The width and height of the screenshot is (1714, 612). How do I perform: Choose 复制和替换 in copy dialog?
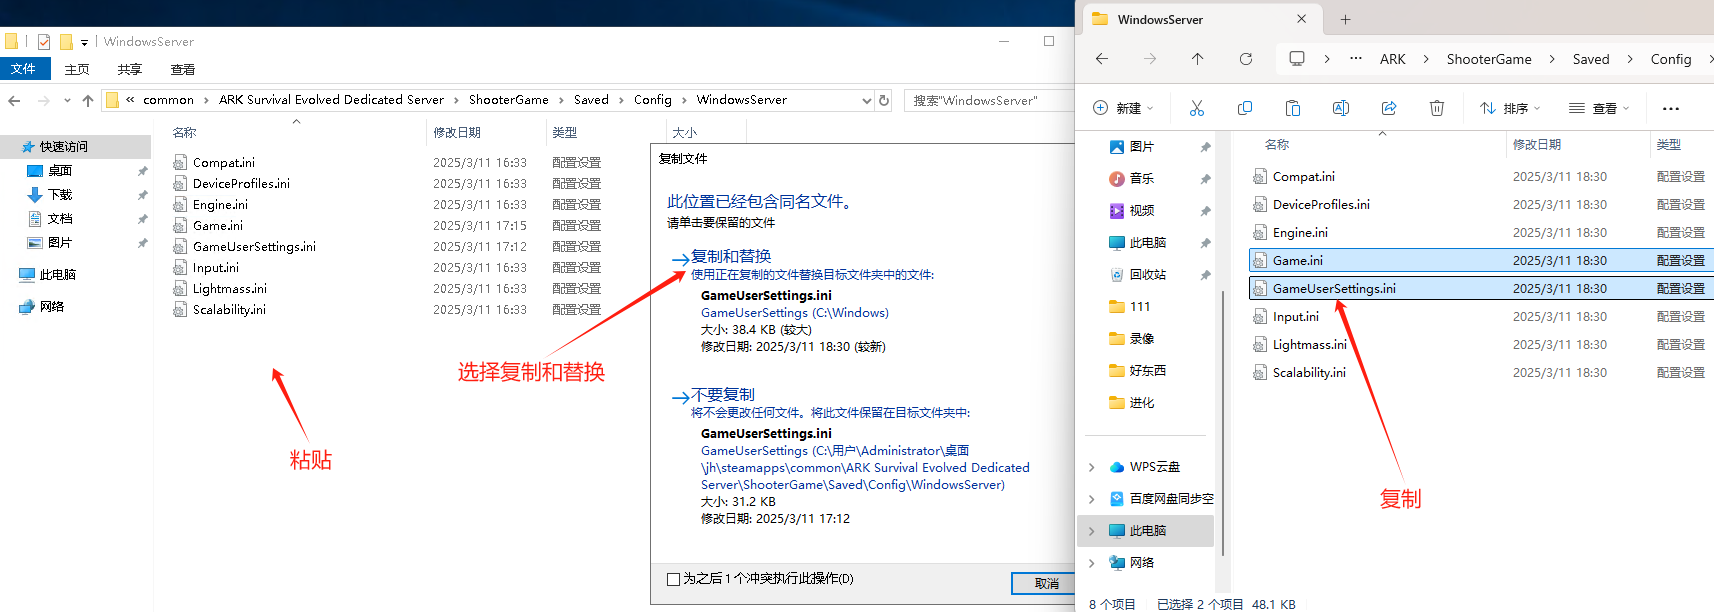click(731, 257)
